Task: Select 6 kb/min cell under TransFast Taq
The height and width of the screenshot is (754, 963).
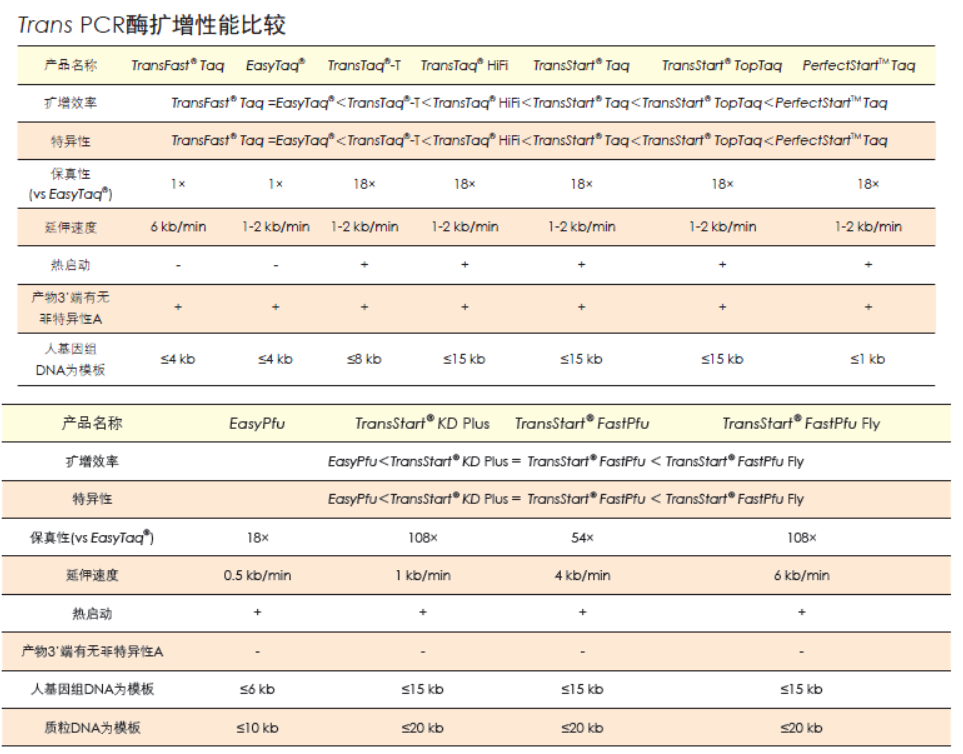Action: pos(178,227)
